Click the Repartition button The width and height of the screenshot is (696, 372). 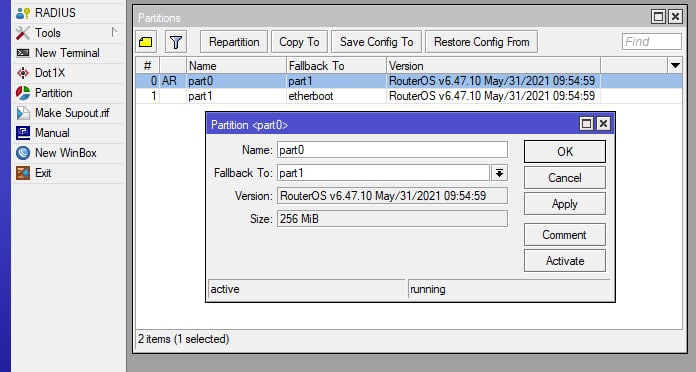[234, 42]
